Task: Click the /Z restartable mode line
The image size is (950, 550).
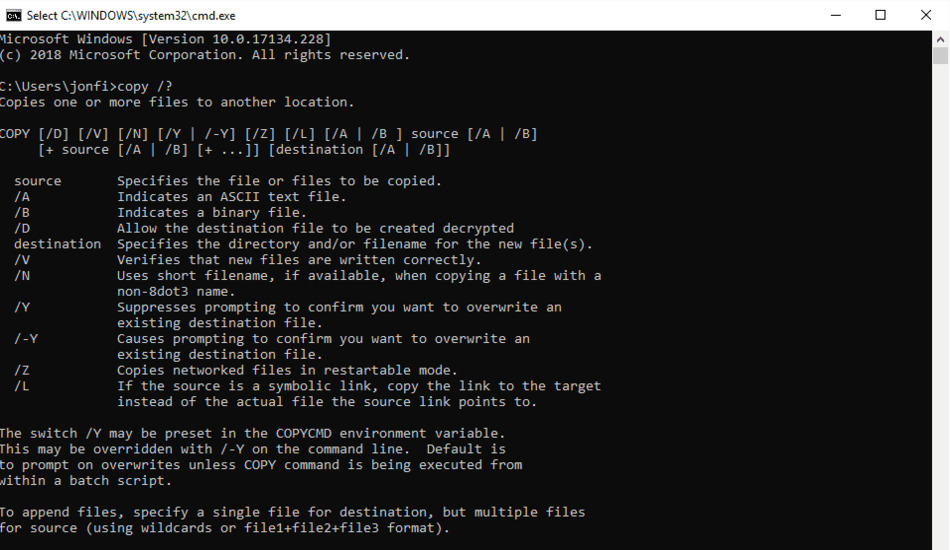Action: (236, 370)
